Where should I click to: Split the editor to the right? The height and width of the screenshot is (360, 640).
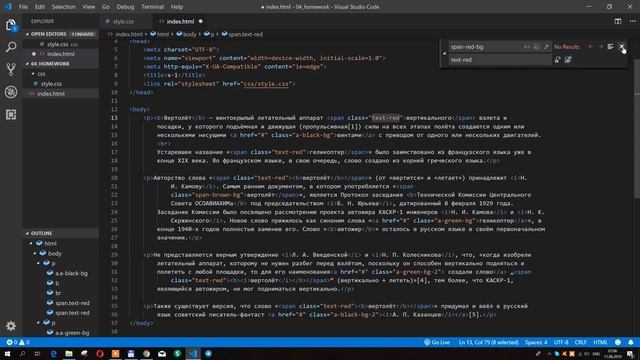click(618, 21)
